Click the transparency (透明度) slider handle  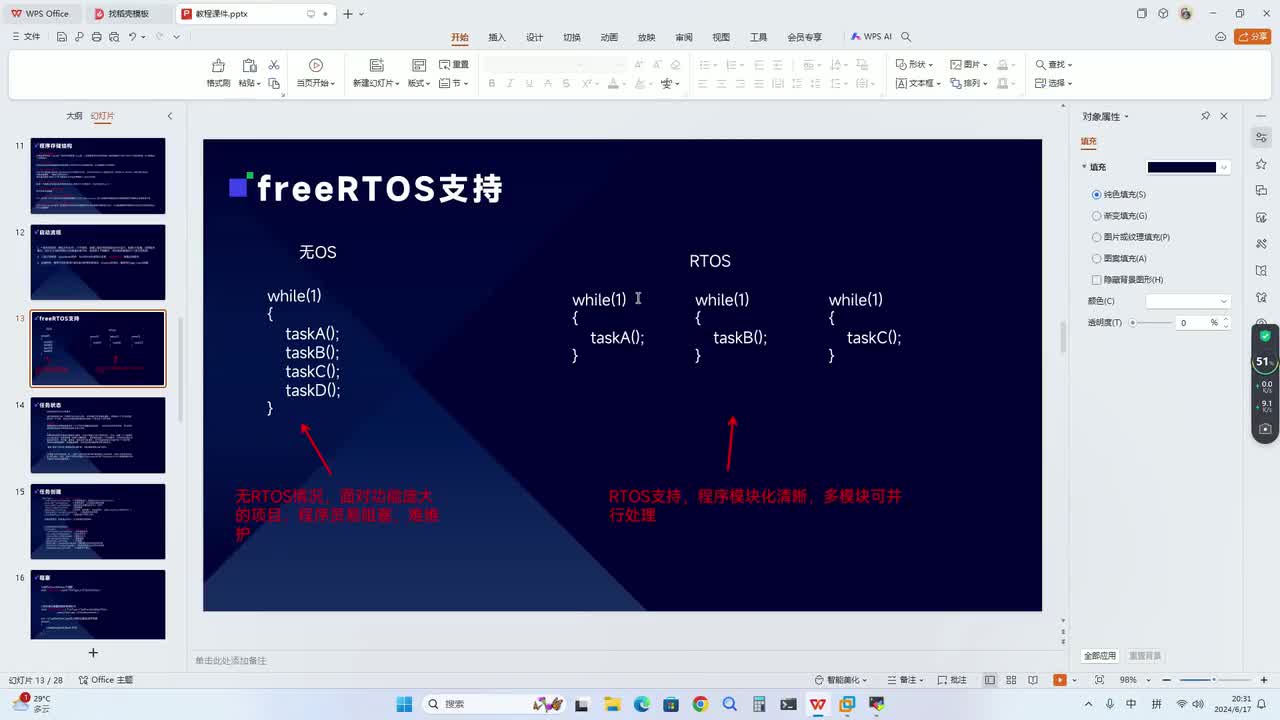pyautogui.click(x=1133, y=323)
